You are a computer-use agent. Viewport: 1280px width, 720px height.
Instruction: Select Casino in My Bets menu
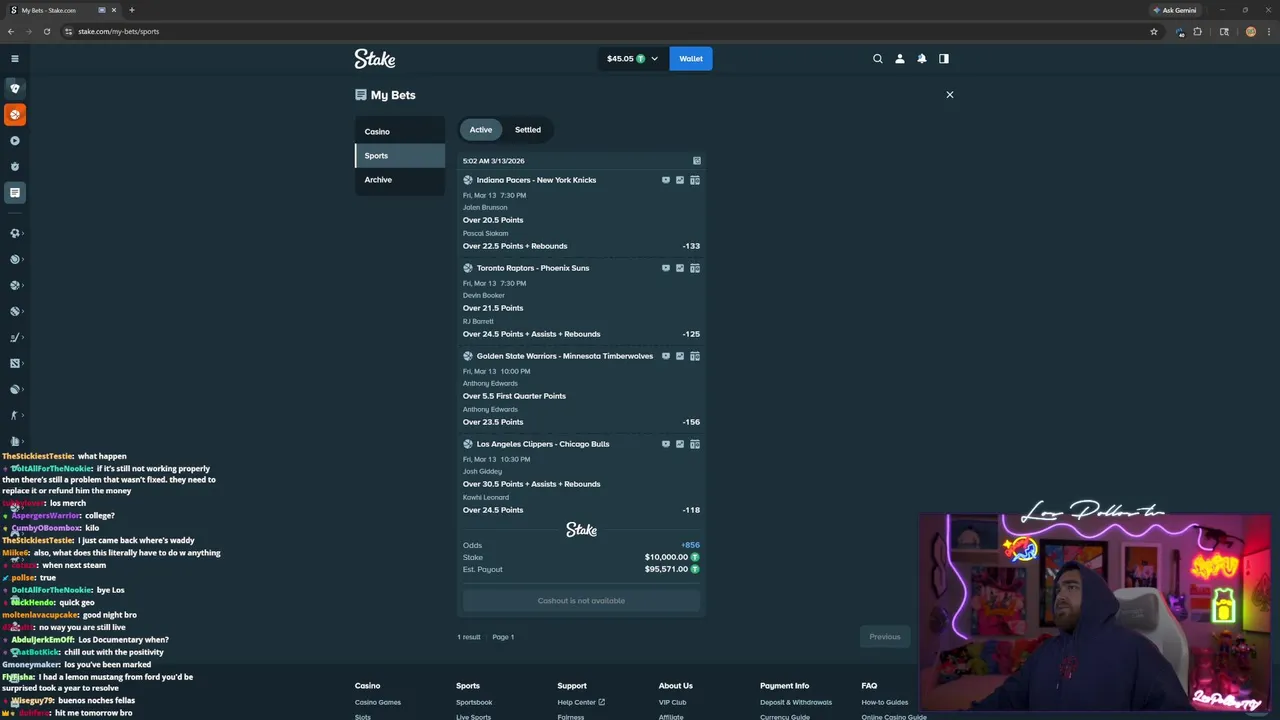[400, 132]
